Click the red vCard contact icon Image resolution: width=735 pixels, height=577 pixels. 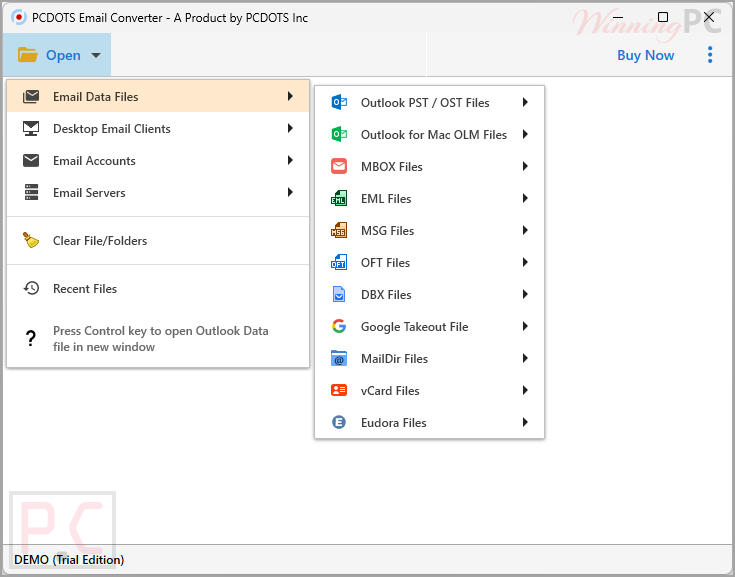(x=339, y=390)
